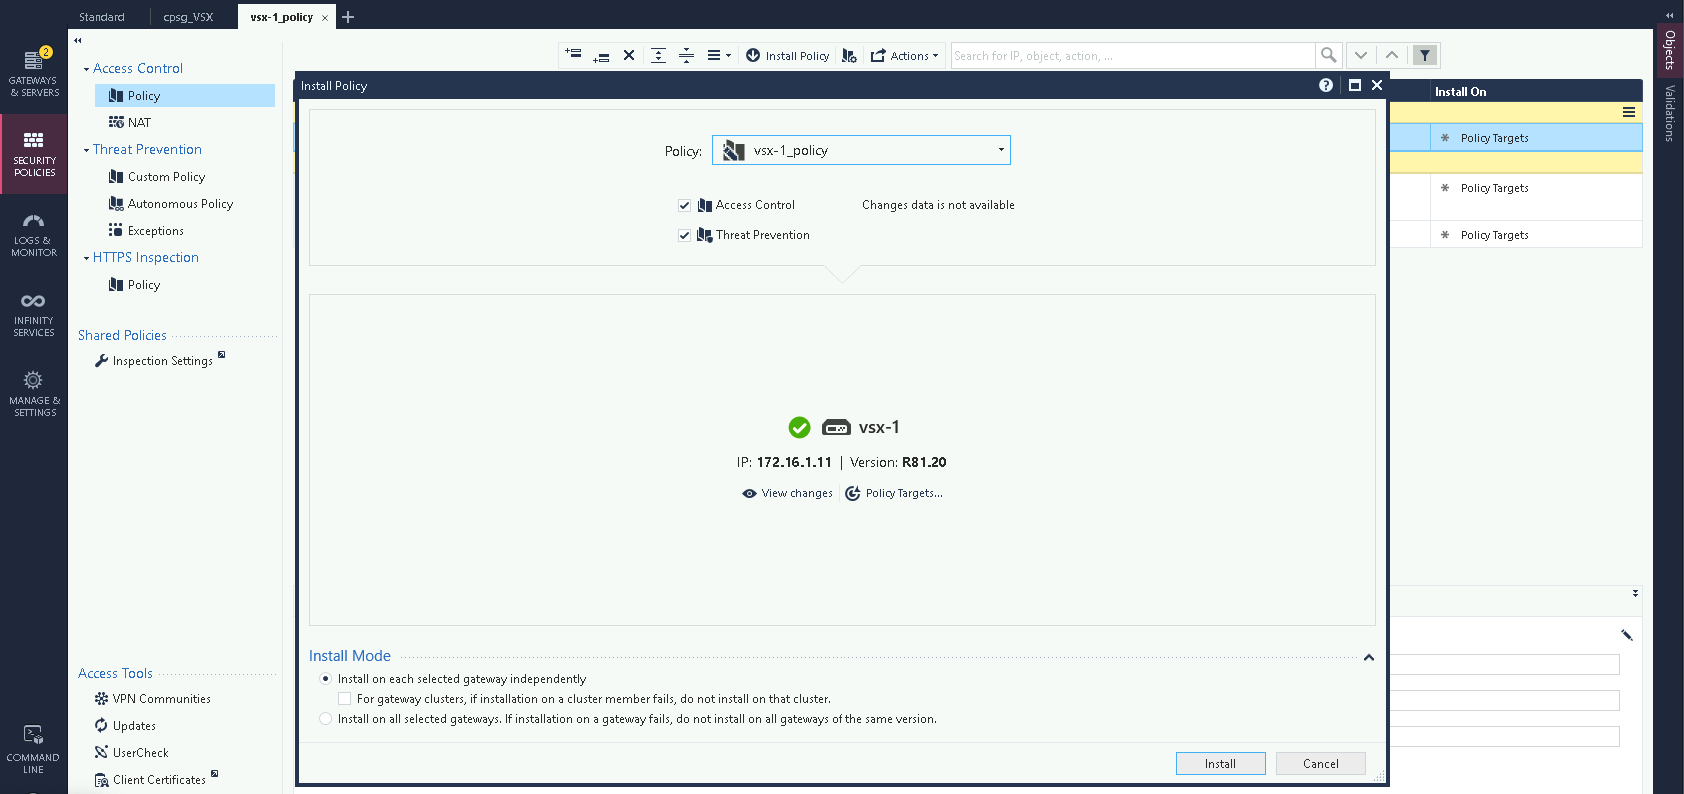Uncheck the Access Control checkbox
The image size is (1684, 794).
(x=685, y=205)
